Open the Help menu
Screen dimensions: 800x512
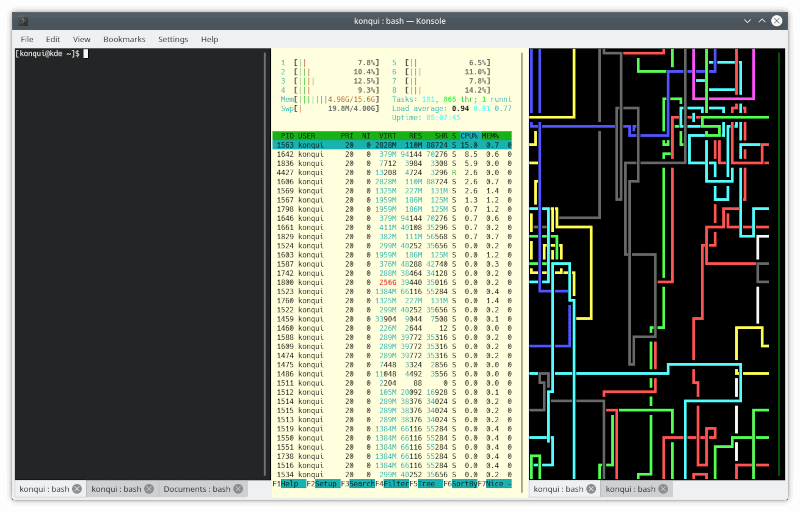click(x=209, y=39)
